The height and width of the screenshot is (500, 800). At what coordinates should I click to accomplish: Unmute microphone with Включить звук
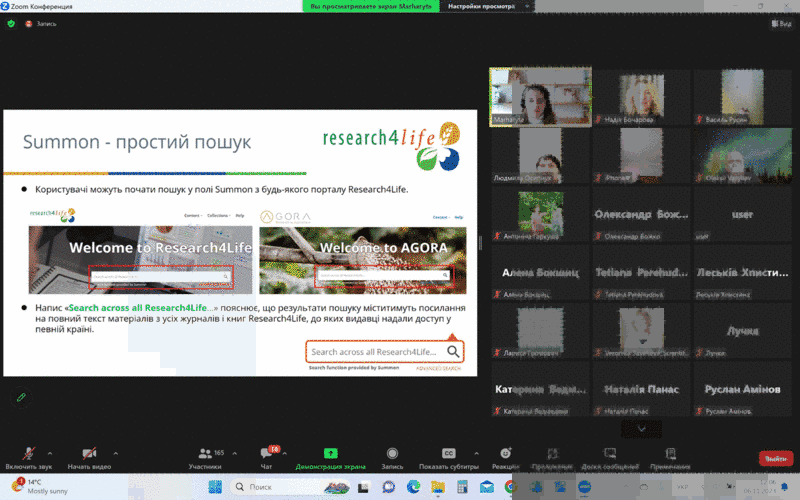click(29, 458)
